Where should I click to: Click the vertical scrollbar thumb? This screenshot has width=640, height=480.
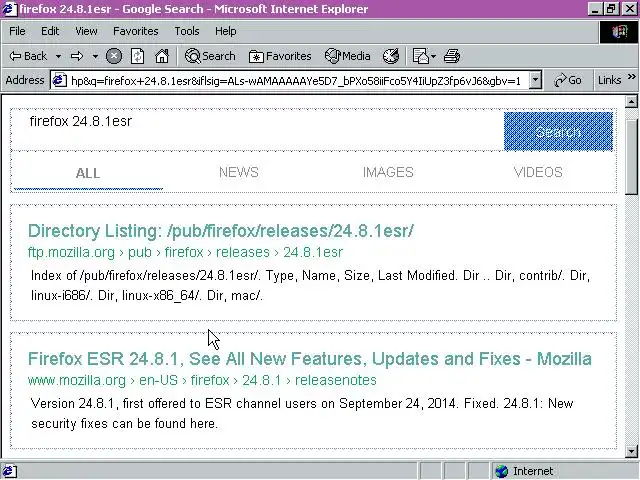click(631, 156)
